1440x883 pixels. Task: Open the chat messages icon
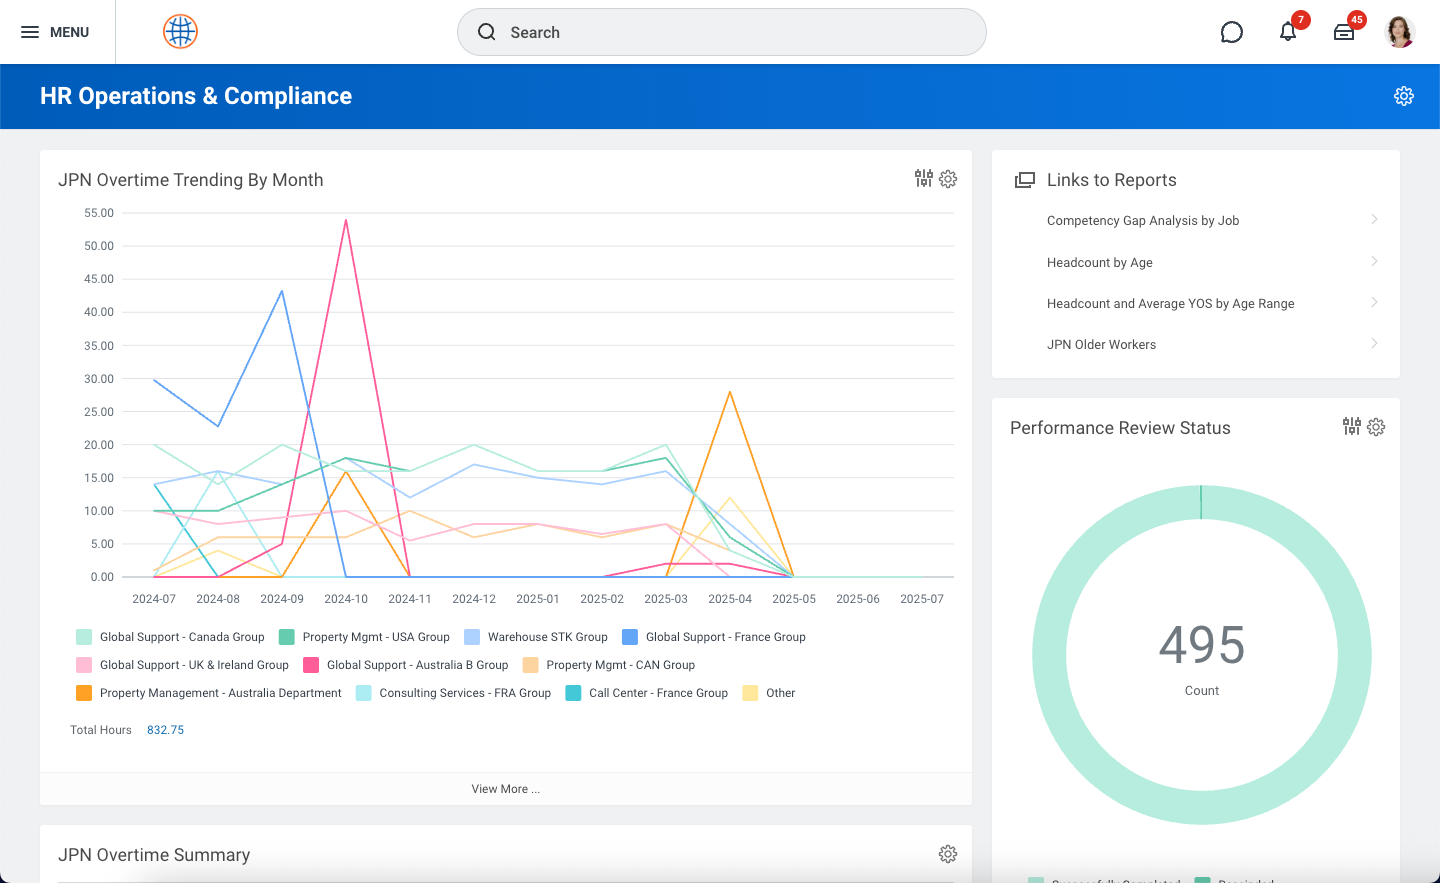(1231, 32)
